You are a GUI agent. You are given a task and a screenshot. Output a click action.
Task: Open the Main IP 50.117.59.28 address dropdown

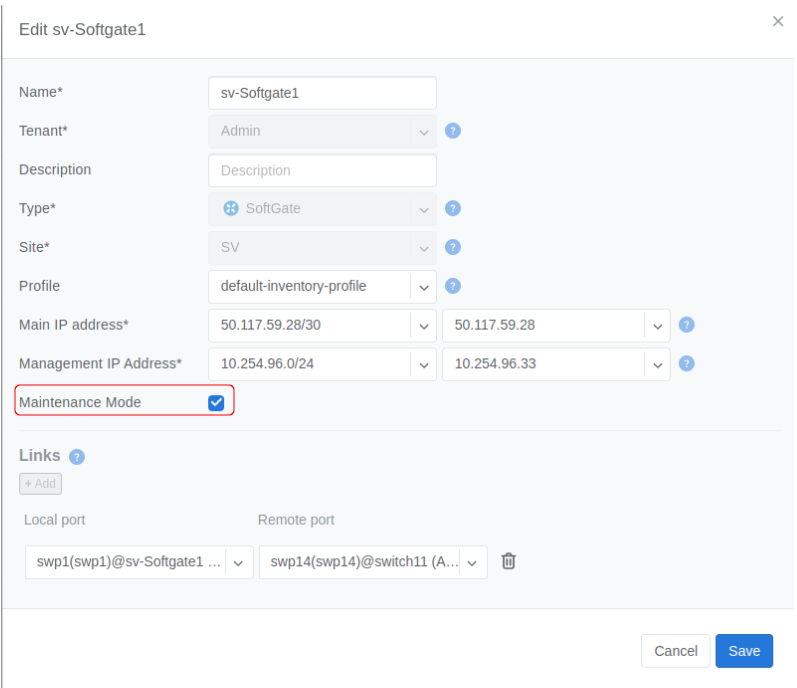pos(657,326)
